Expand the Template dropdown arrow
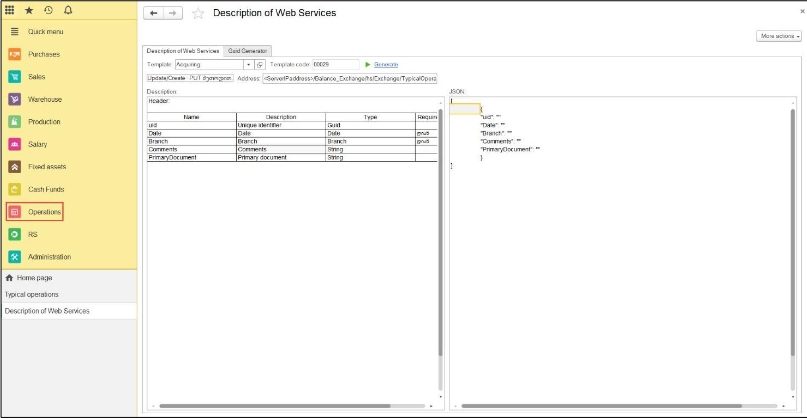 click(248, 64)
